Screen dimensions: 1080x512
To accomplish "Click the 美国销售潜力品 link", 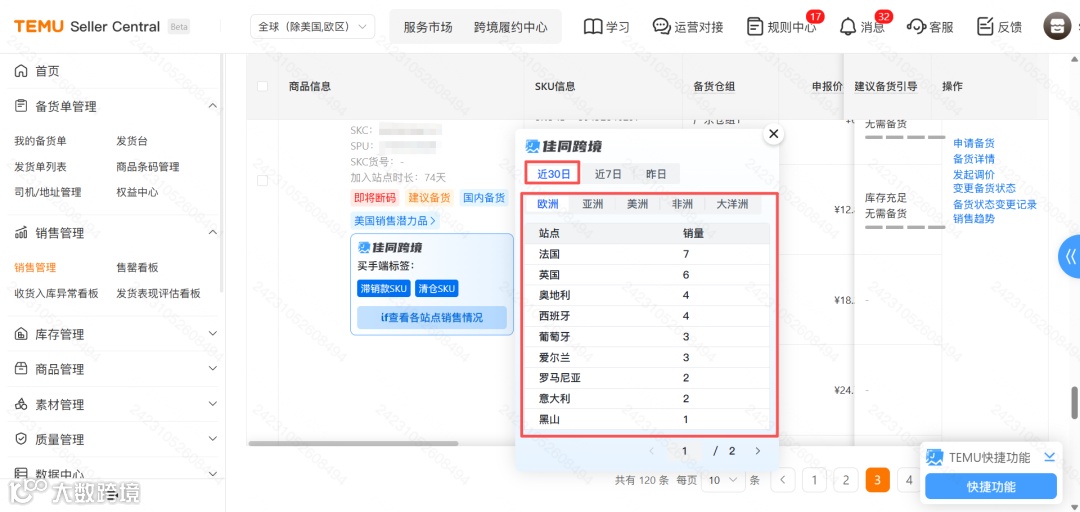I will [x=395, y=221].
